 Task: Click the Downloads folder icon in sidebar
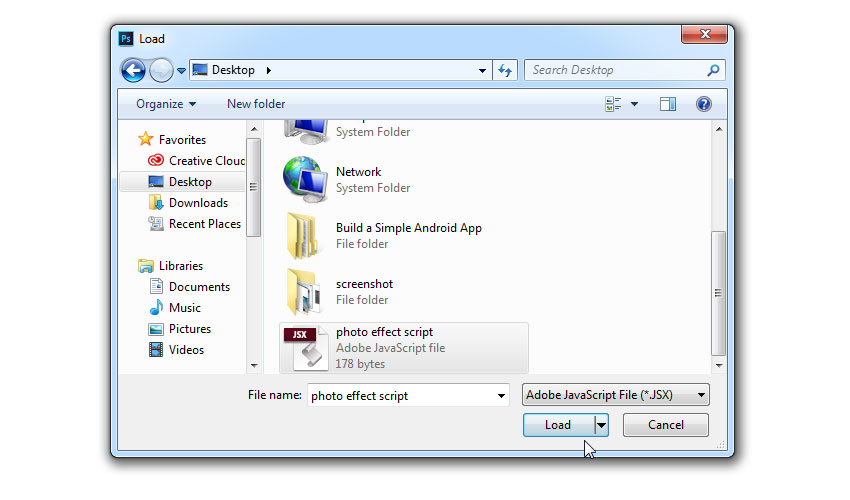pos(156,202)
